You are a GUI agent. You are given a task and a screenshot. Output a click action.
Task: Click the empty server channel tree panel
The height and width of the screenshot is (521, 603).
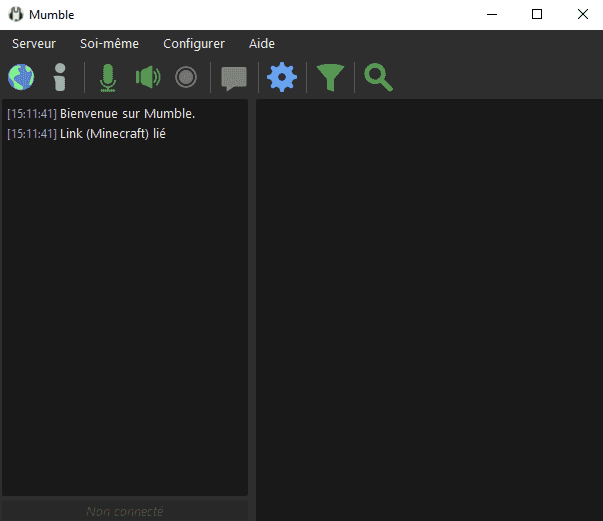point(429,300)
